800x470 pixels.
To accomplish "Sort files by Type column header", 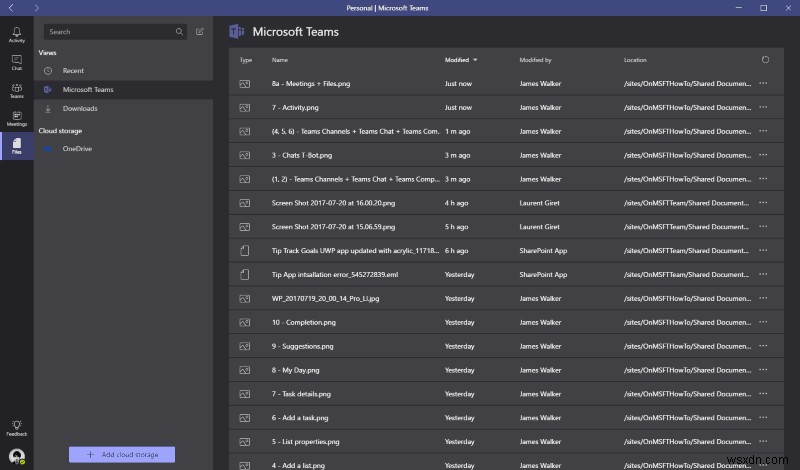I will tap(245, 60).
